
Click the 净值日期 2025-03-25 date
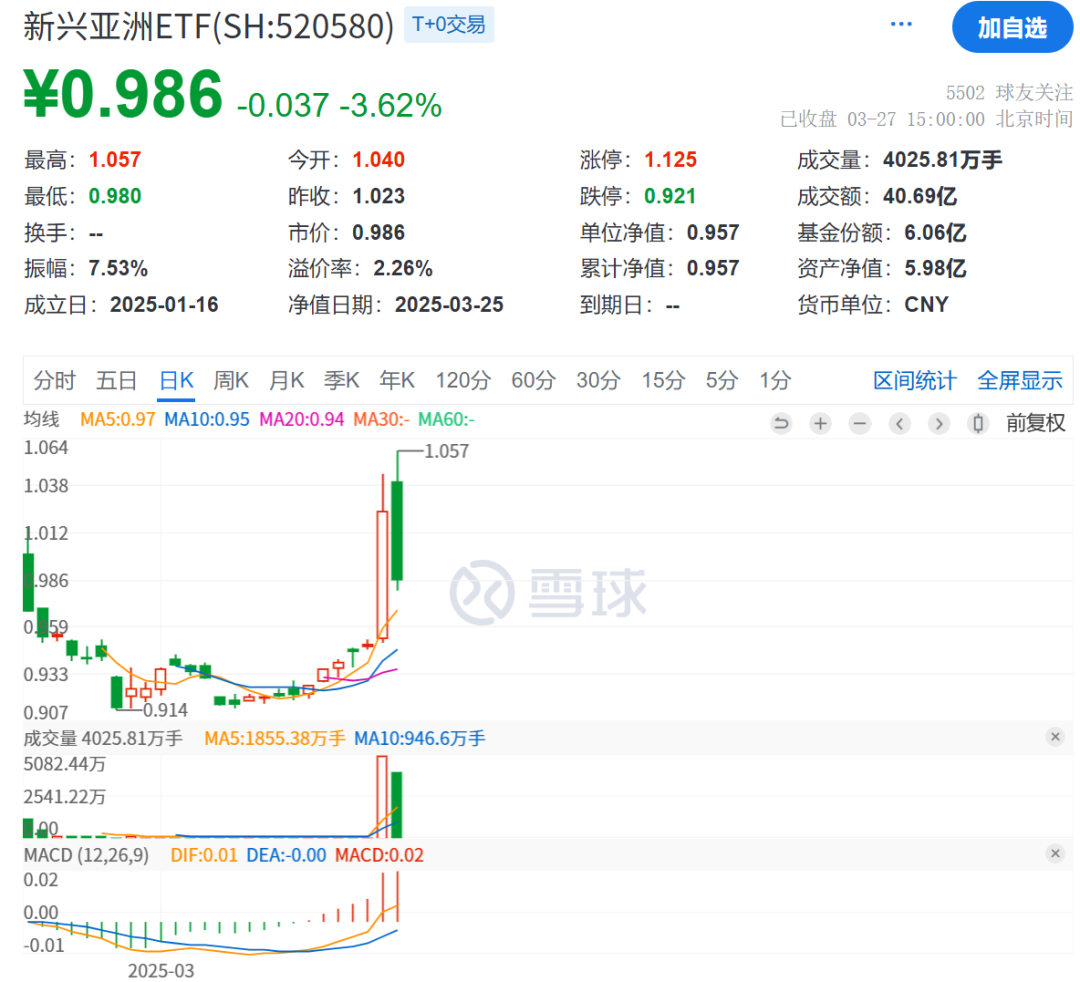coord(449,304)
